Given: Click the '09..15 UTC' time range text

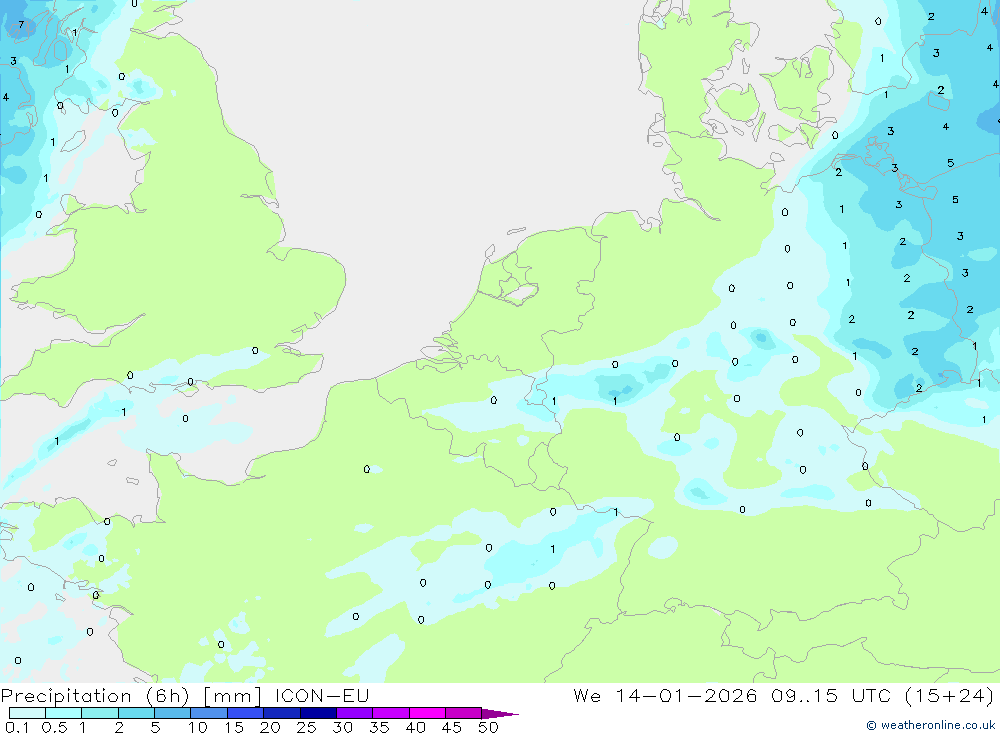Looking at the screenshot, I should [x=830, y=695].
